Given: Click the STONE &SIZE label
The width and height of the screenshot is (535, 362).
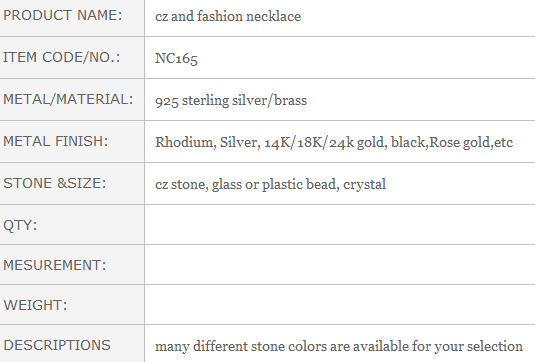Looking at the screenshot, I should (55, 184).
